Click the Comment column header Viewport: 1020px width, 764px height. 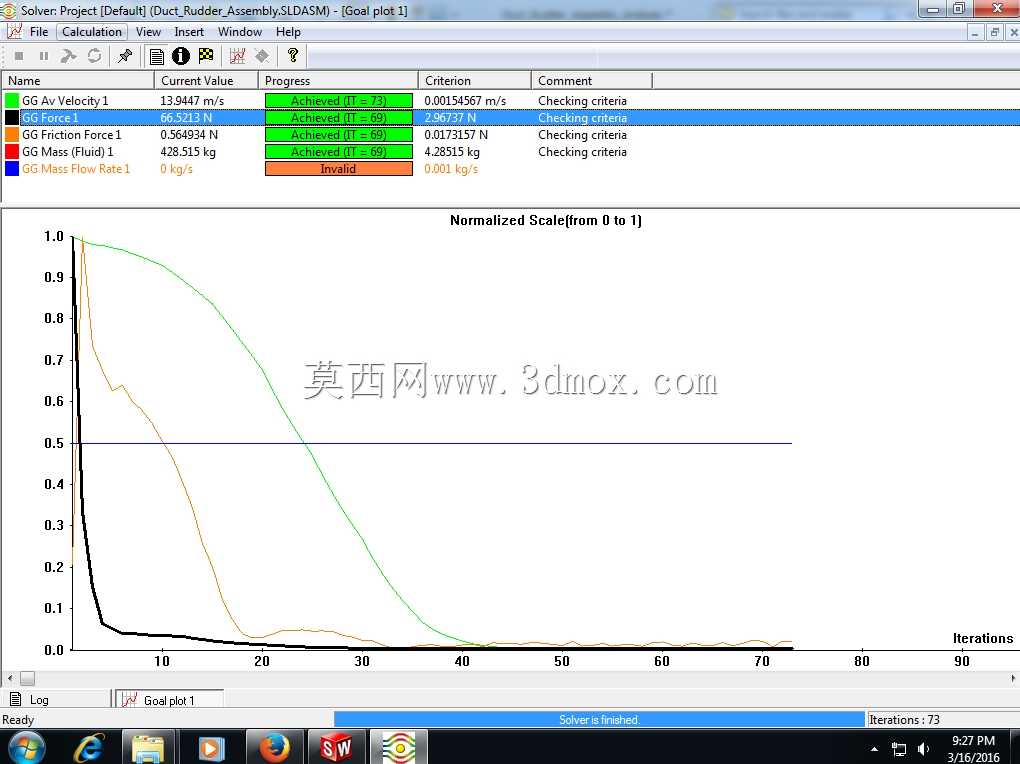[591, 81]
